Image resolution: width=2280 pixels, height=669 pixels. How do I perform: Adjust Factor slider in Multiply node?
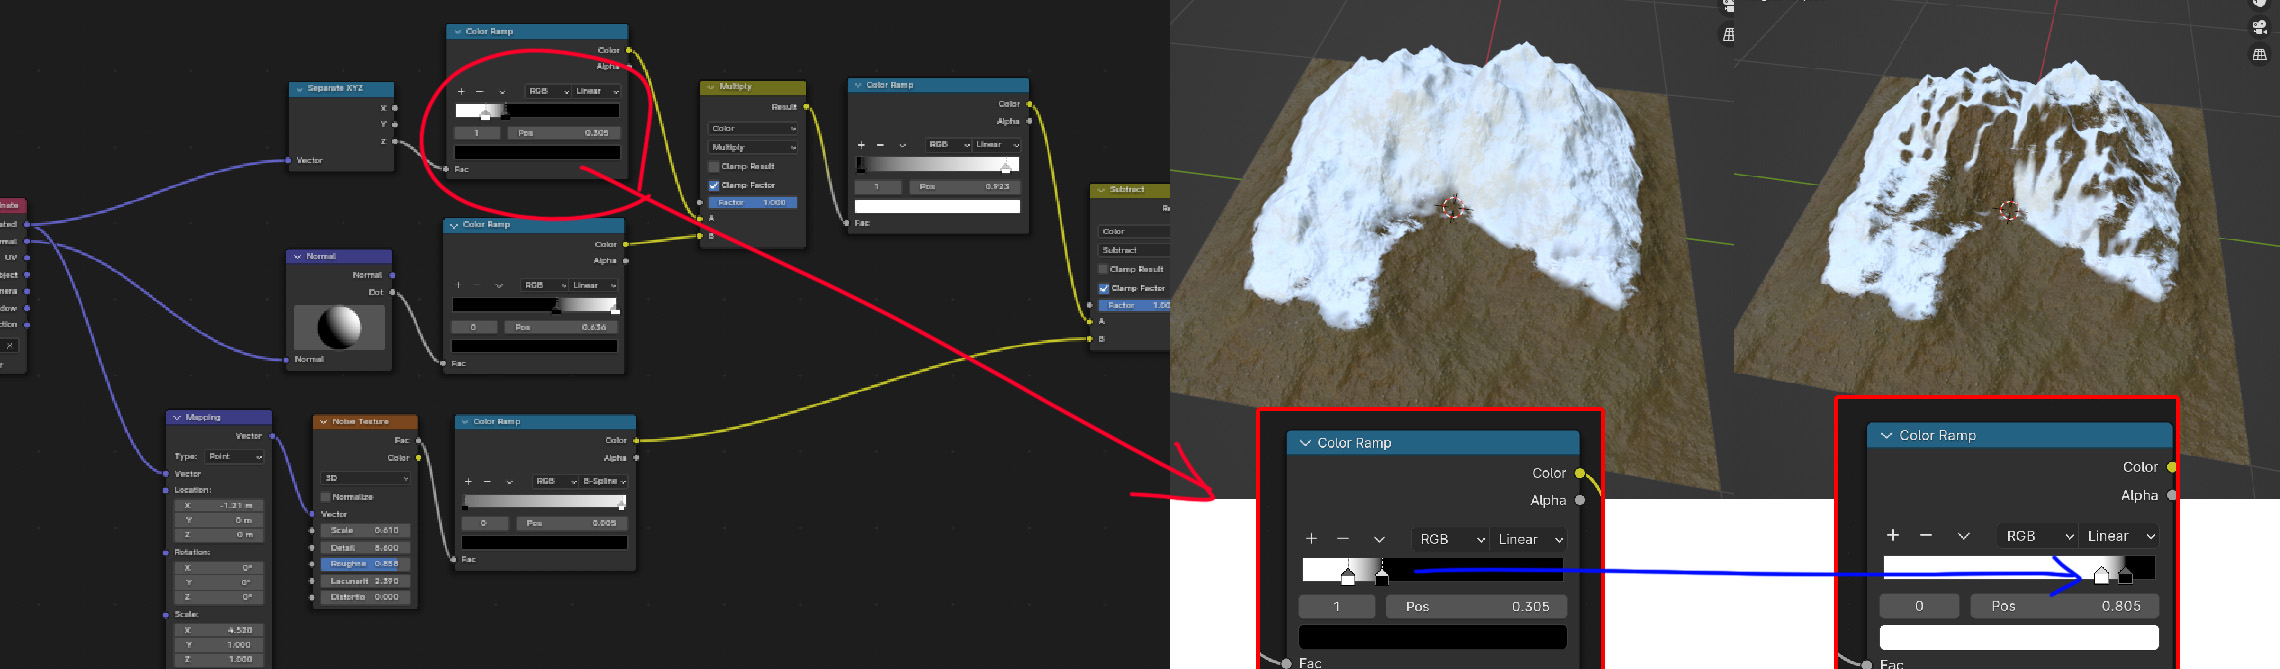tap(753, 202)
